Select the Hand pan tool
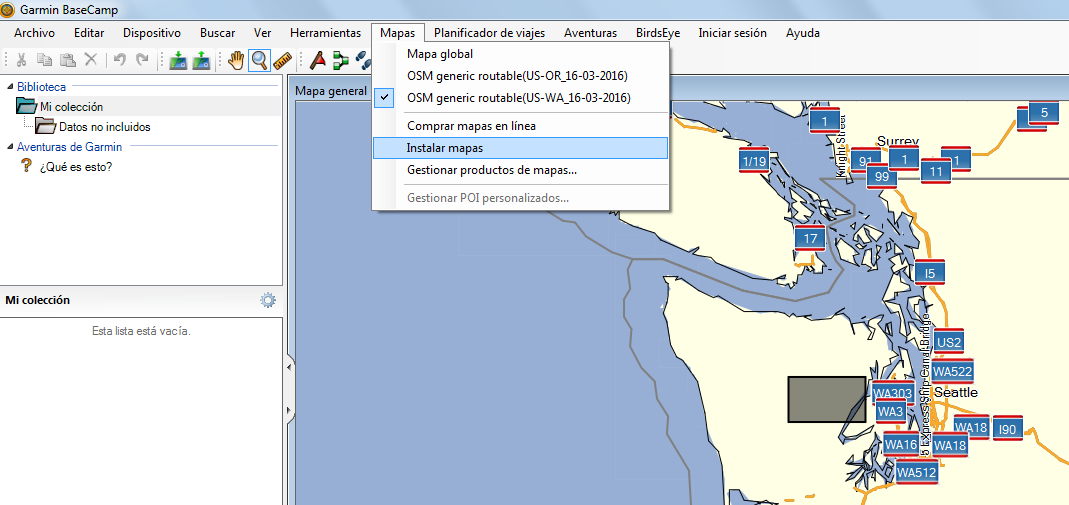The image size is (1069, 505). point(236,60)
